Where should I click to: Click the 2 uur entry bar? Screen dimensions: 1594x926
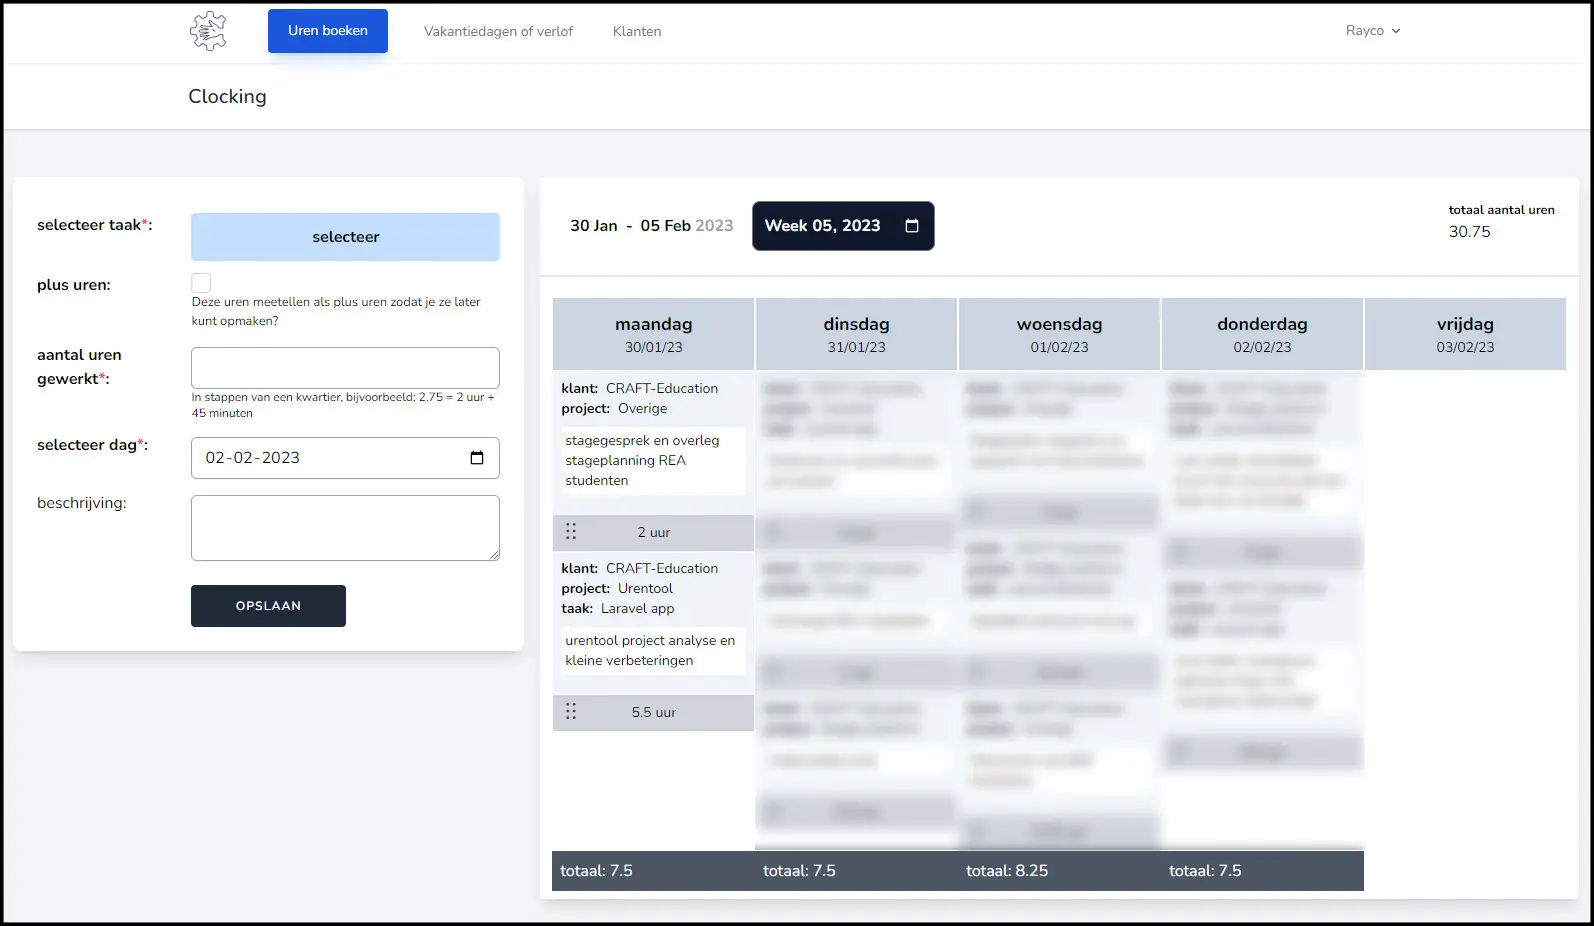tap(653, 533)
